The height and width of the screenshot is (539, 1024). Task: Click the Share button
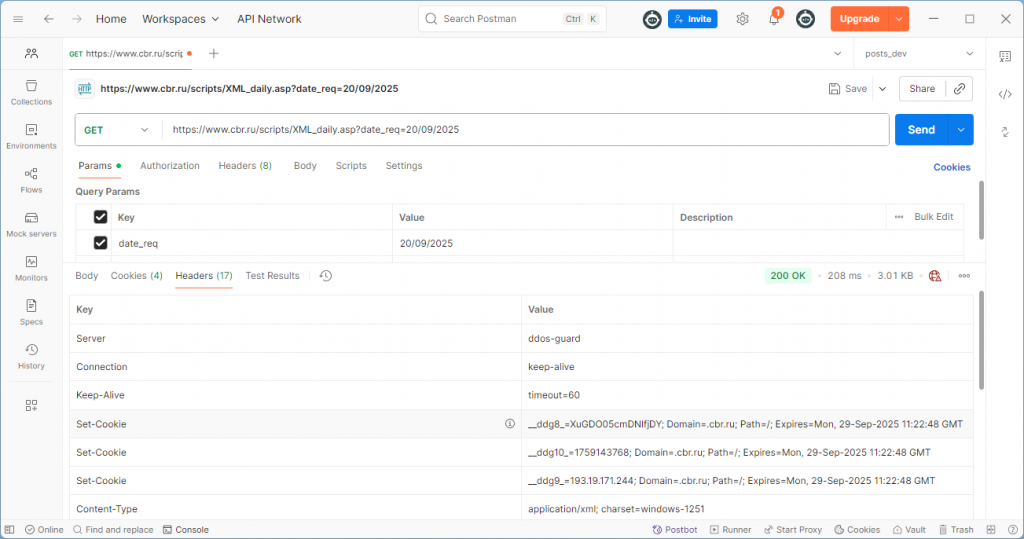(x=922, y=89)
